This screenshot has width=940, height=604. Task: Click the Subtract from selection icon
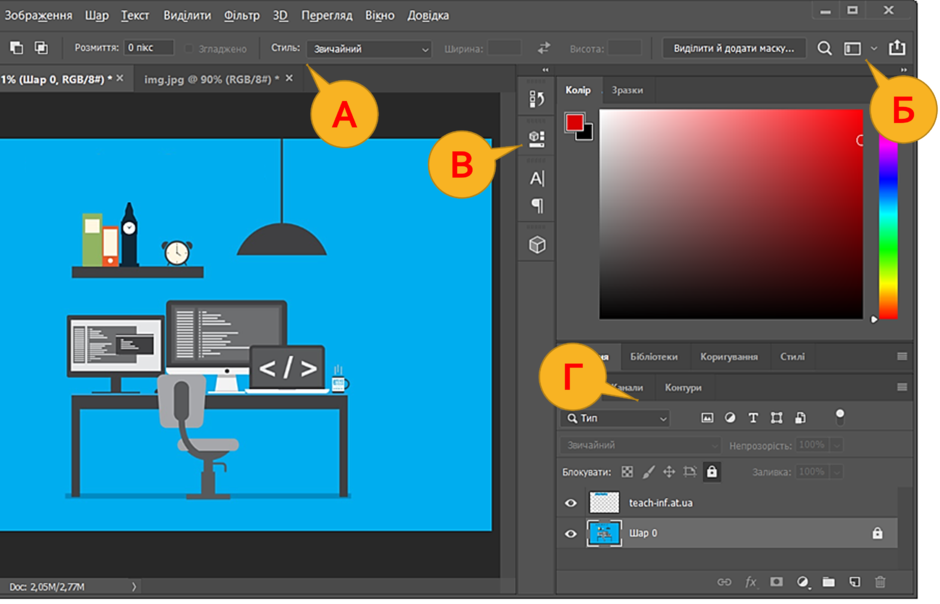tap(16, 48)
